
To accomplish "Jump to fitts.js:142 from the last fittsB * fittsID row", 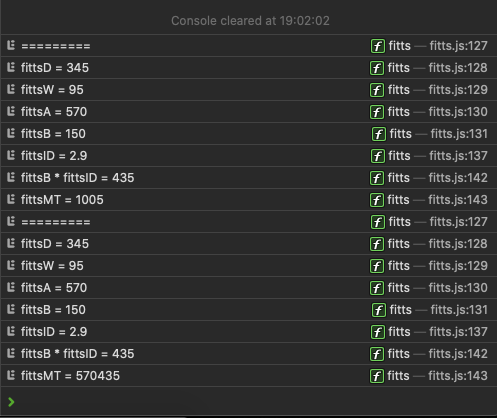I will (458, 354).
